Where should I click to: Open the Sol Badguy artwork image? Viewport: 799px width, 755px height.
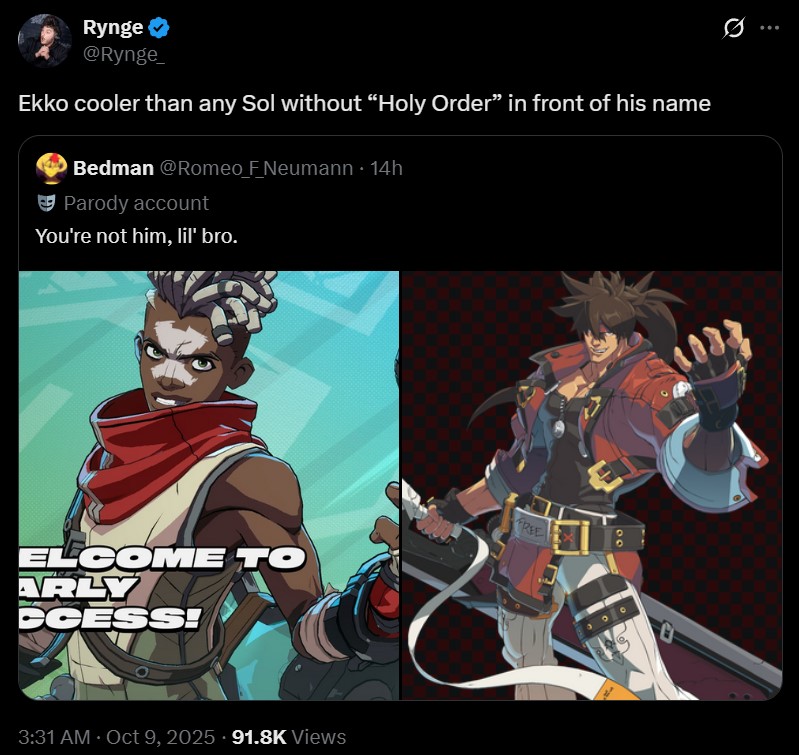pyautogui.click(x=592, y=486)
